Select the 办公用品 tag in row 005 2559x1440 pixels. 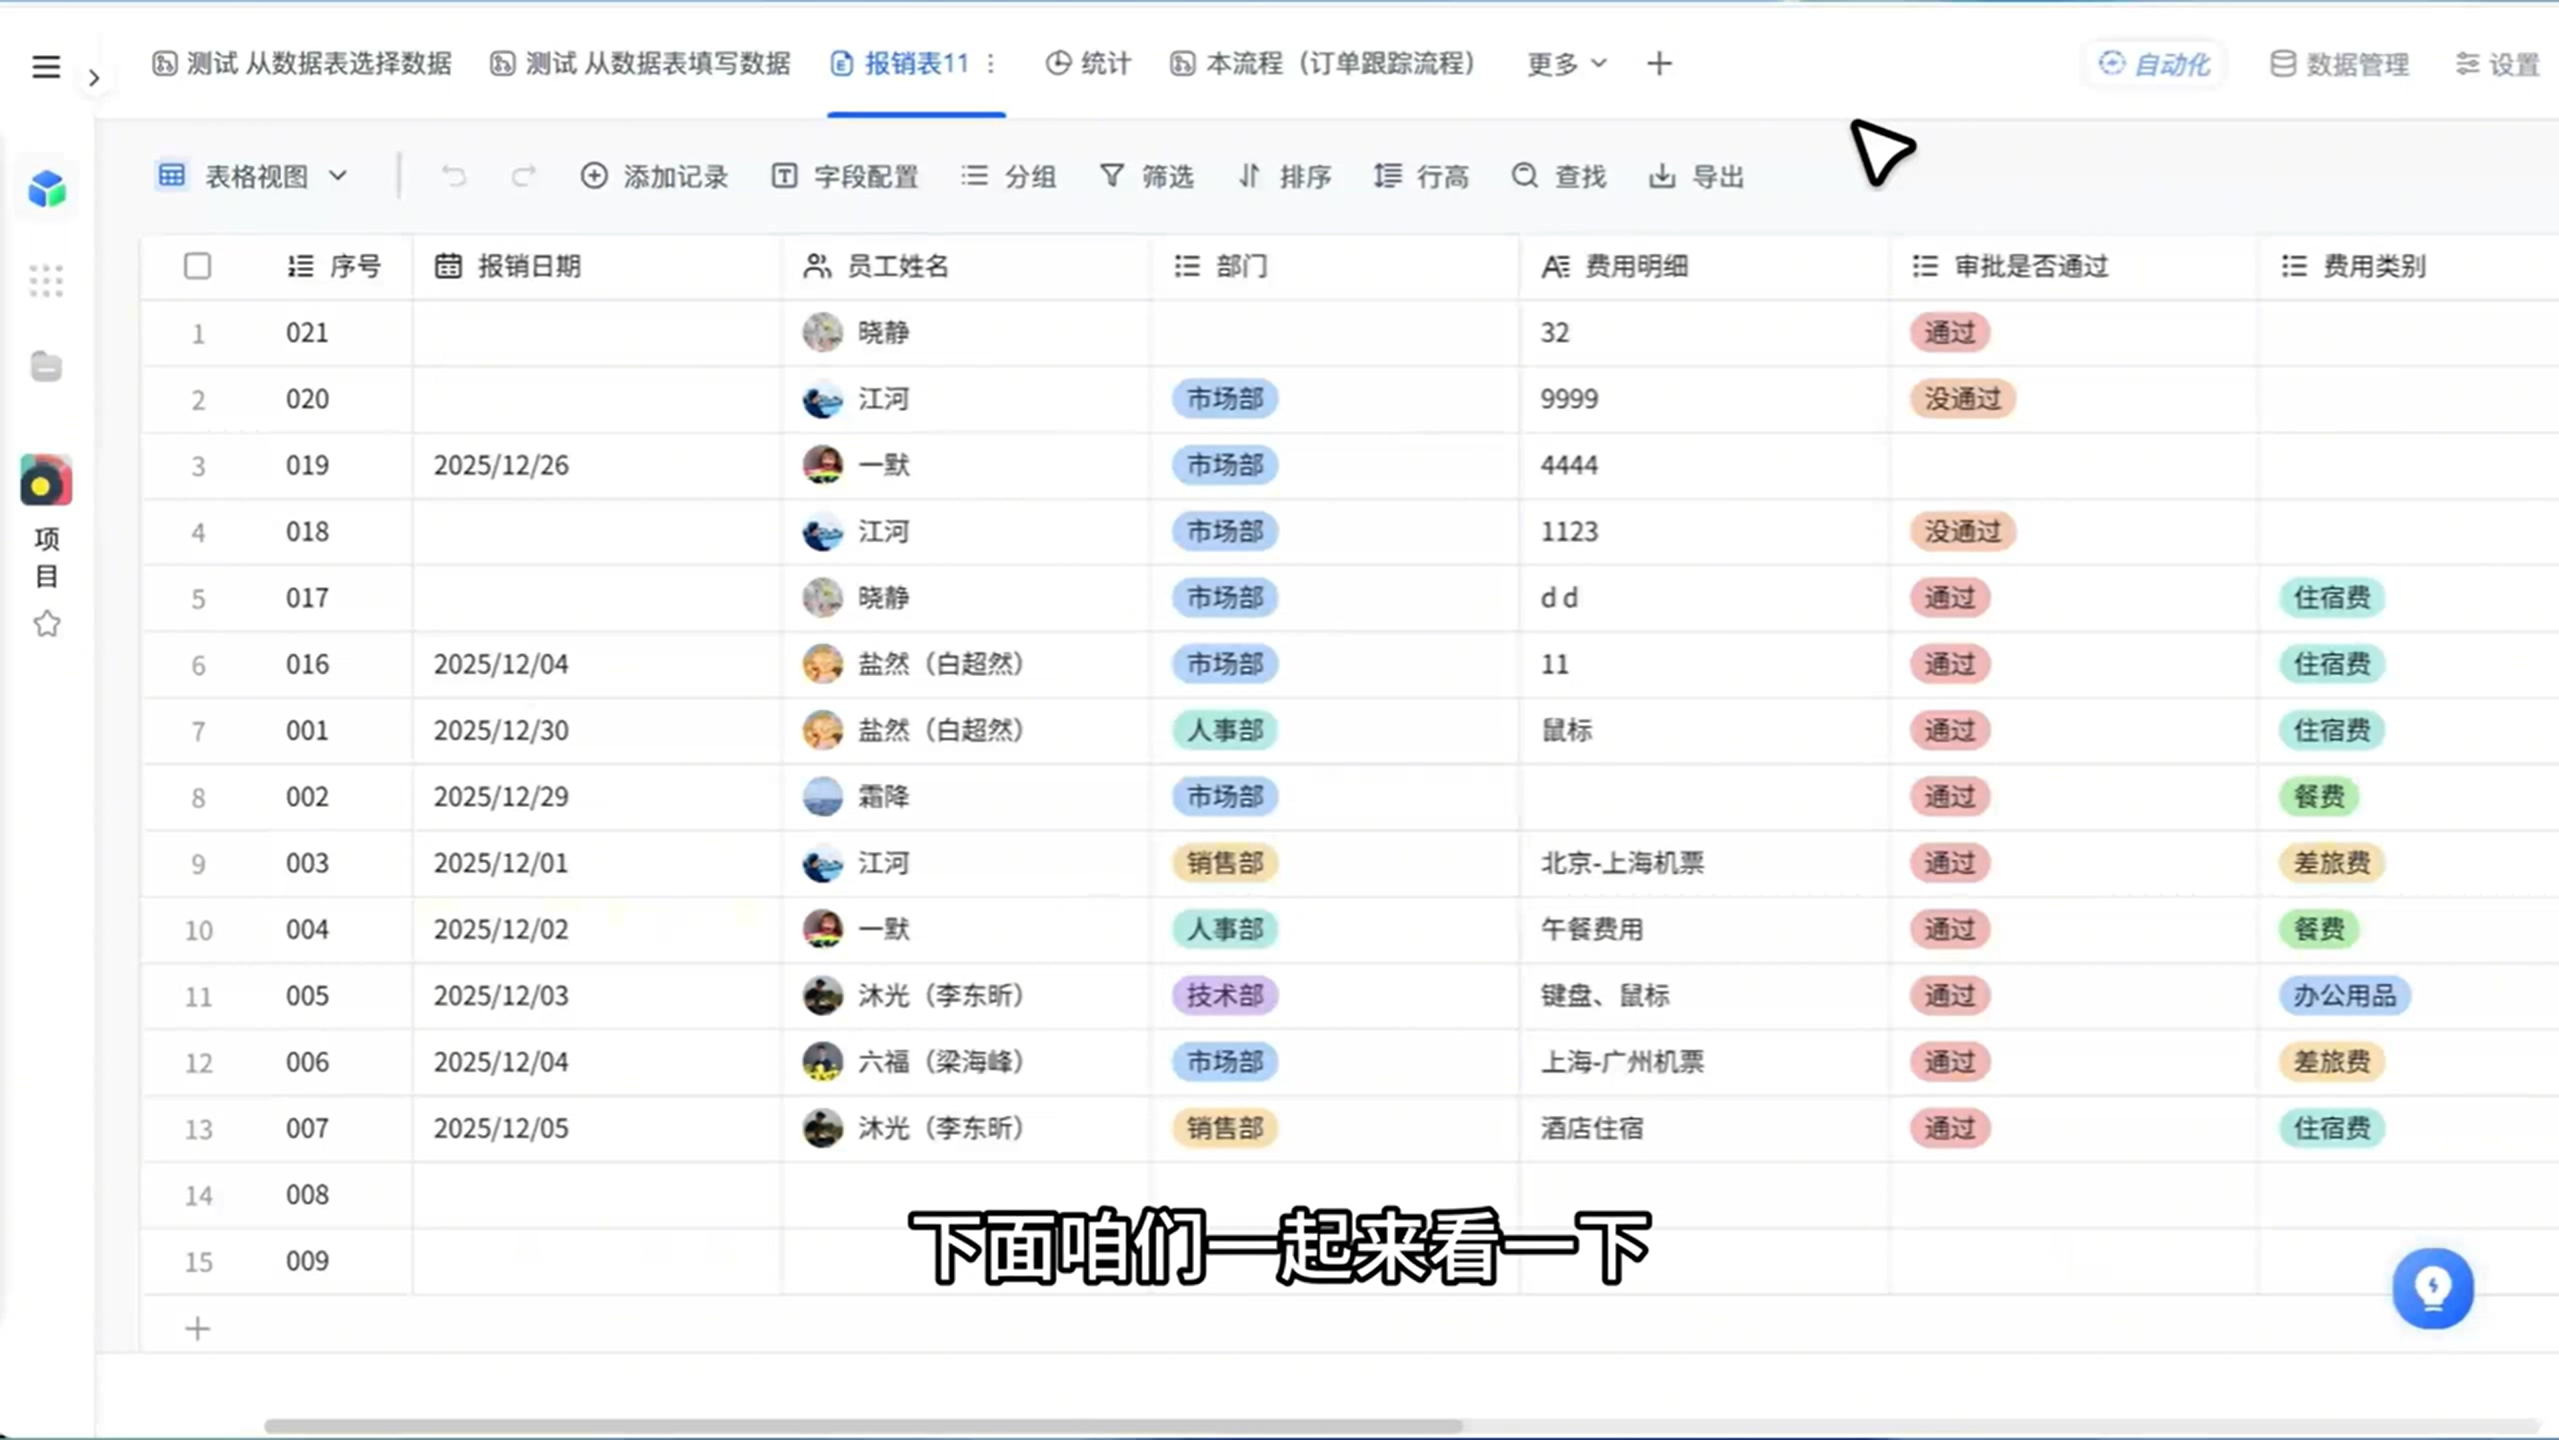[2345, 995]
